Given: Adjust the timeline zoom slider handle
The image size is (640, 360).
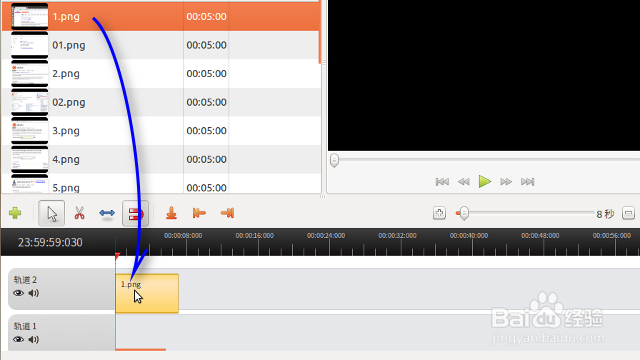Looking at the screenshot, I should [x=464, y=213].
